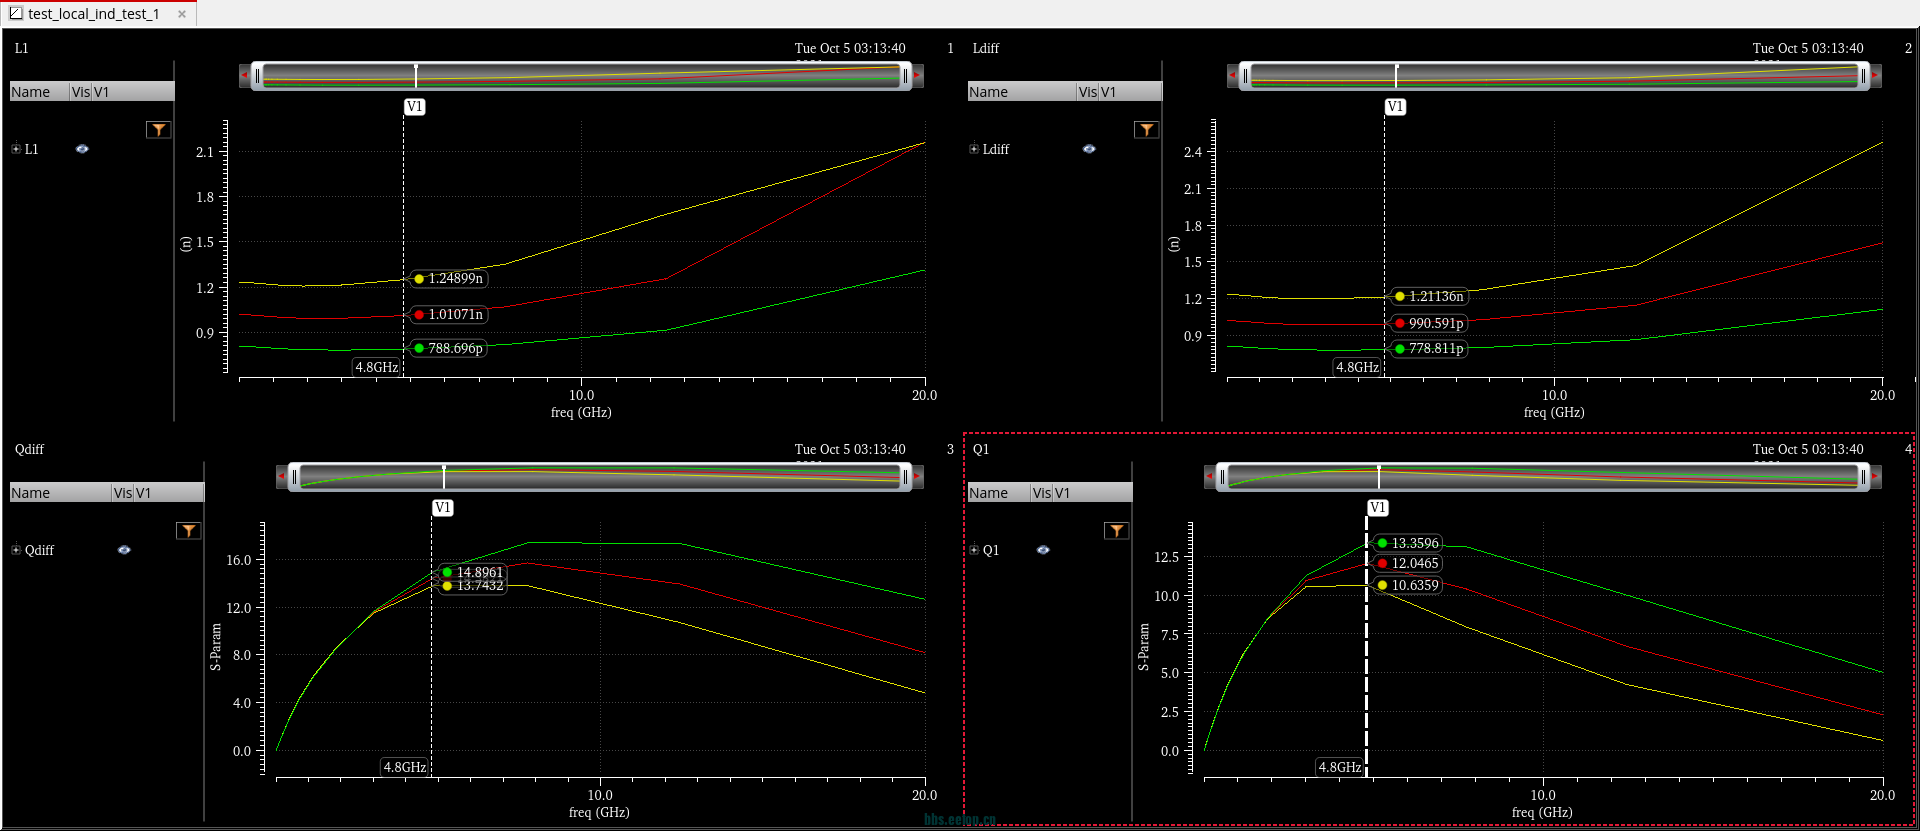Toggle visibility eye for Q1 trace
1920x831 pixels.
pos(1043,550)
